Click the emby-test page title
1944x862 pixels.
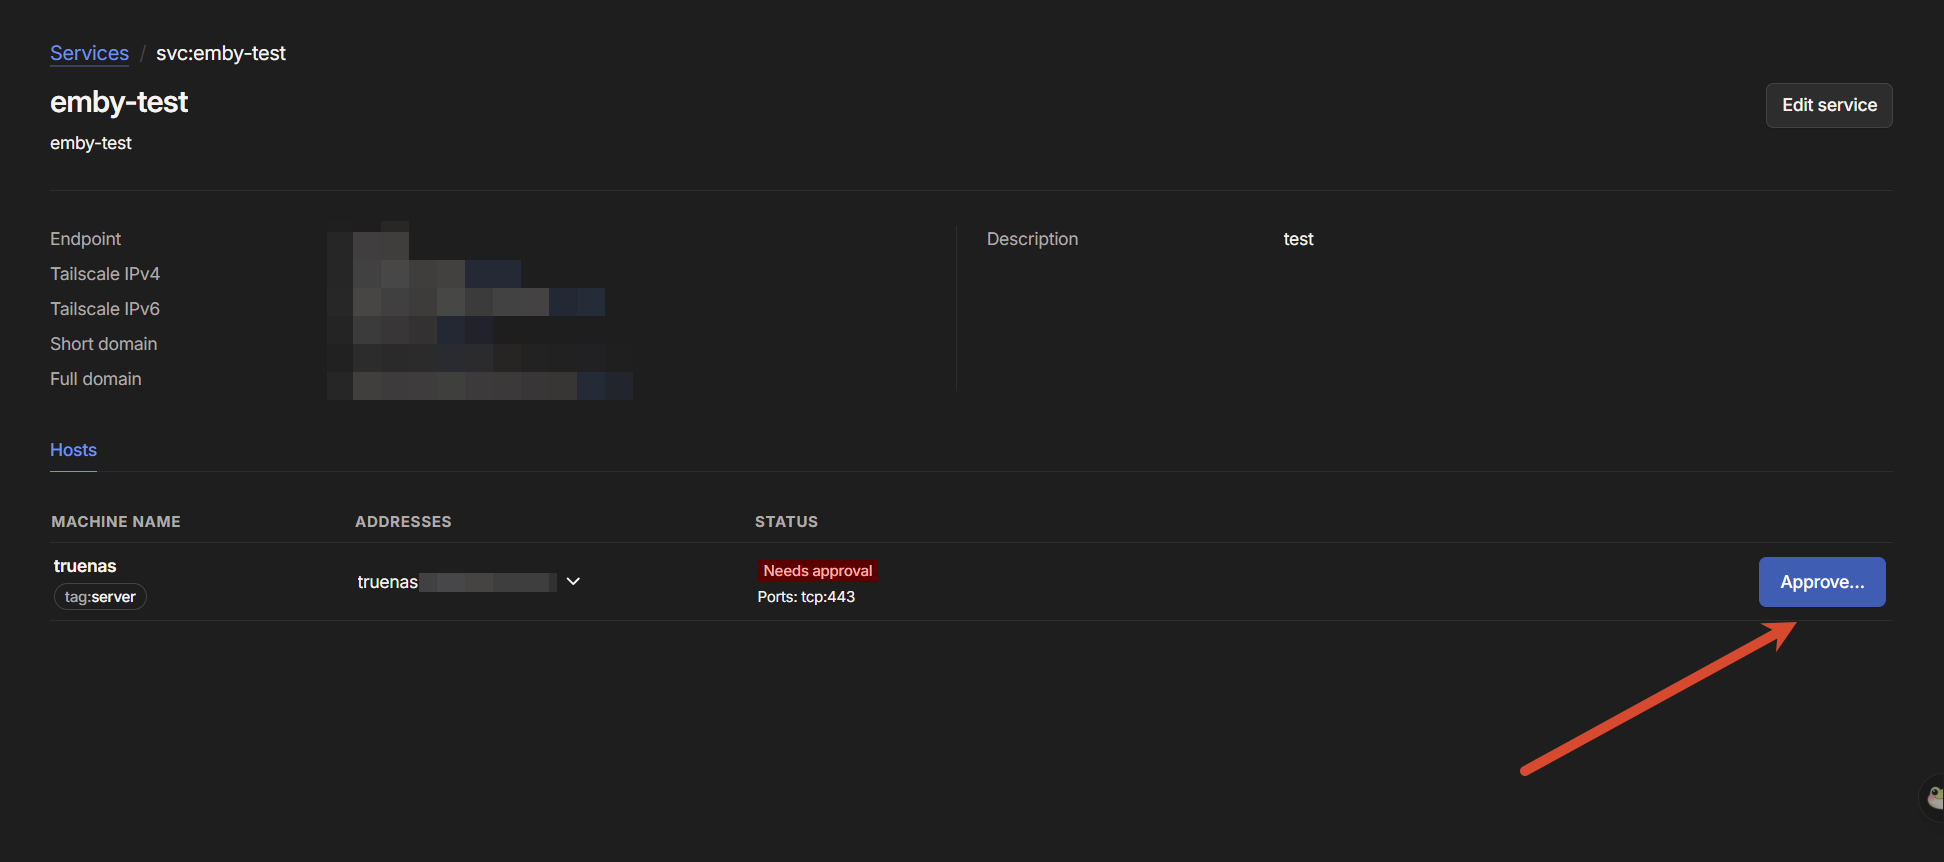119,102
